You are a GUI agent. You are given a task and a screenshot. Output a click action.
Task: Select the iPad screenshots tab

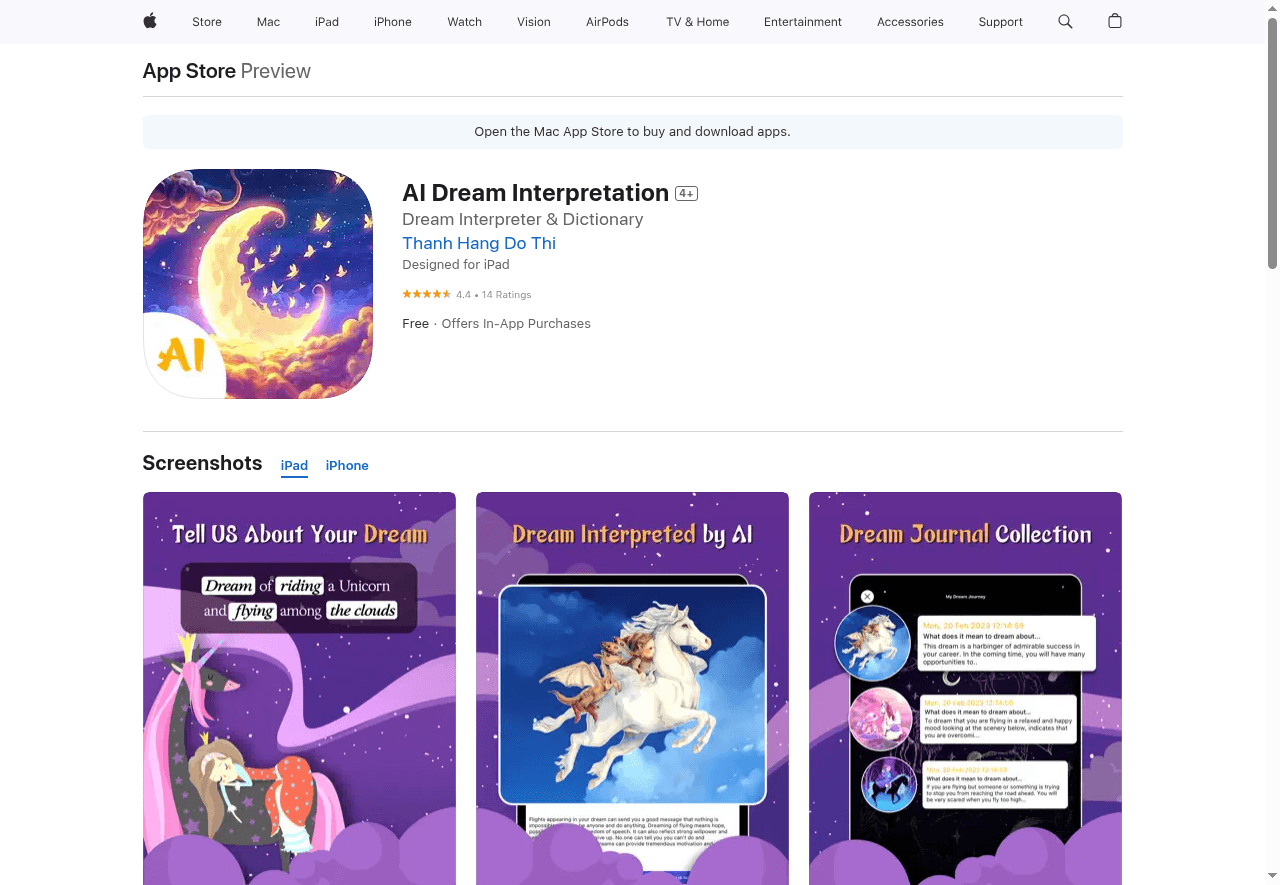point(294,465)
